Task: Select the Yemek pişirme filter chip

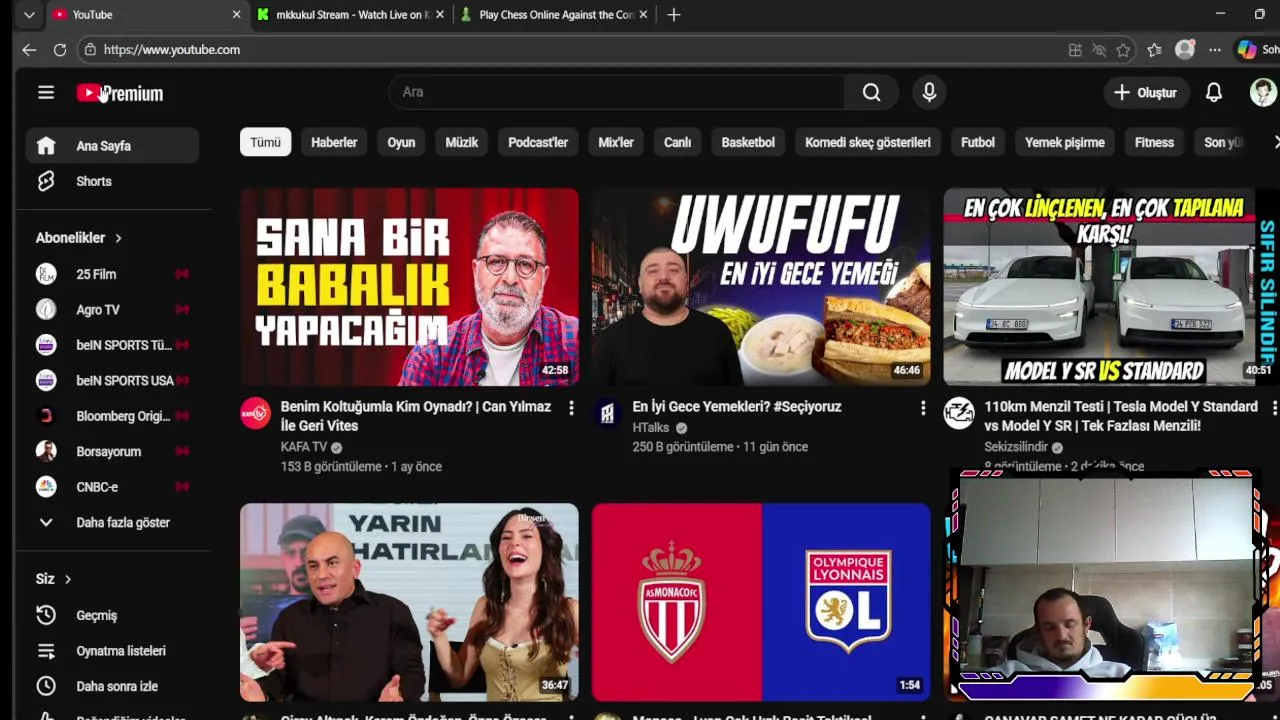Action: [x=1065, y=142]
